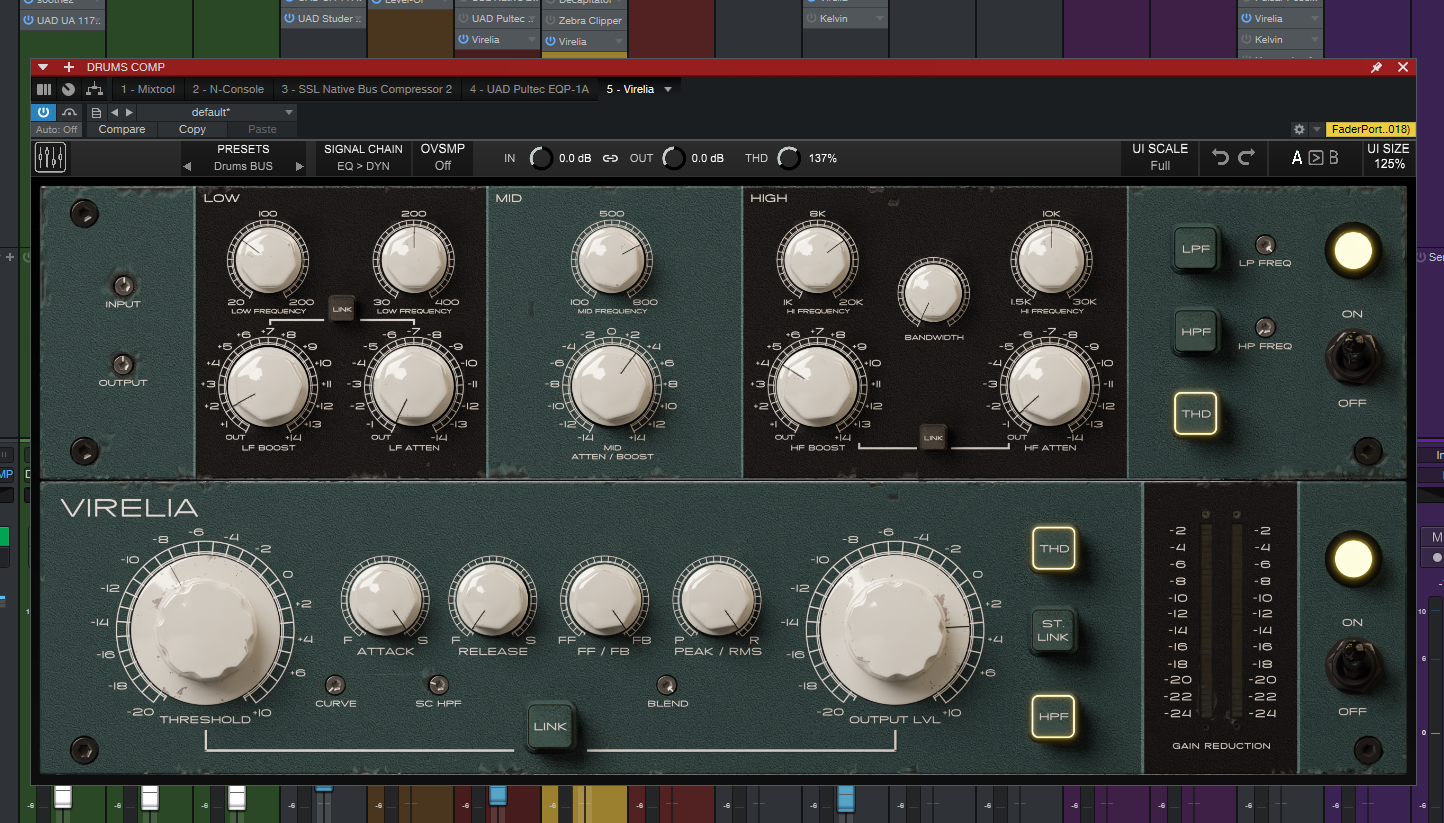Image resolution: width=1444 pixels, height=823 pixels.
Task: Select the A state
Action: coord(1297,158)
